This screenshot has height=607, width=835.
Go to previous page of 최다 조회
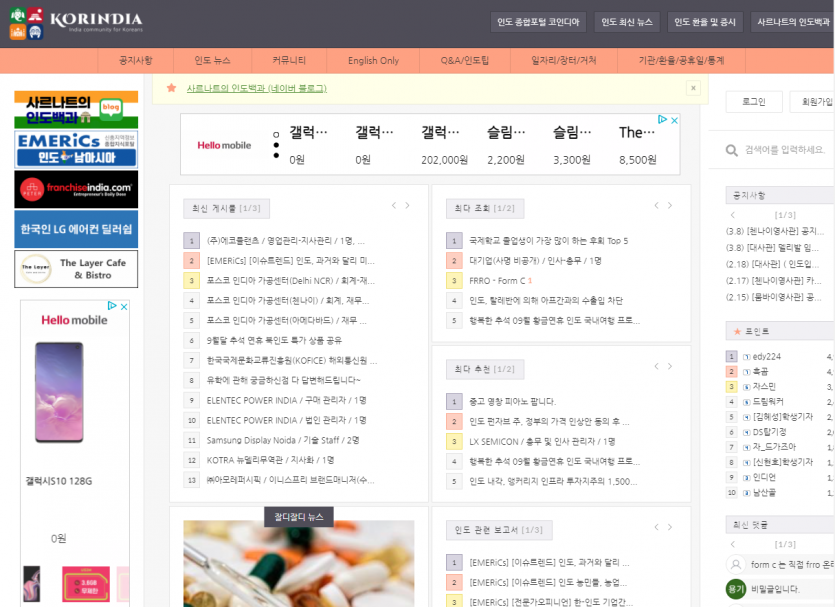point(656,206)
